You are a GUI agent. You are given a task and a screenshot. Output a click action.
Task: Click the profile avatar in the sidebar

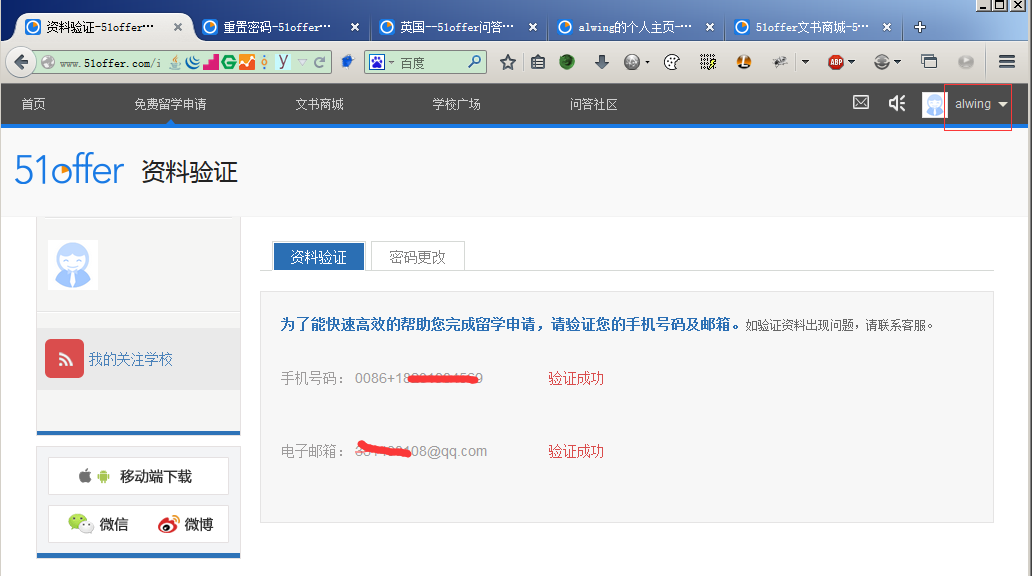pyautogui.click(x=73, y=265)
